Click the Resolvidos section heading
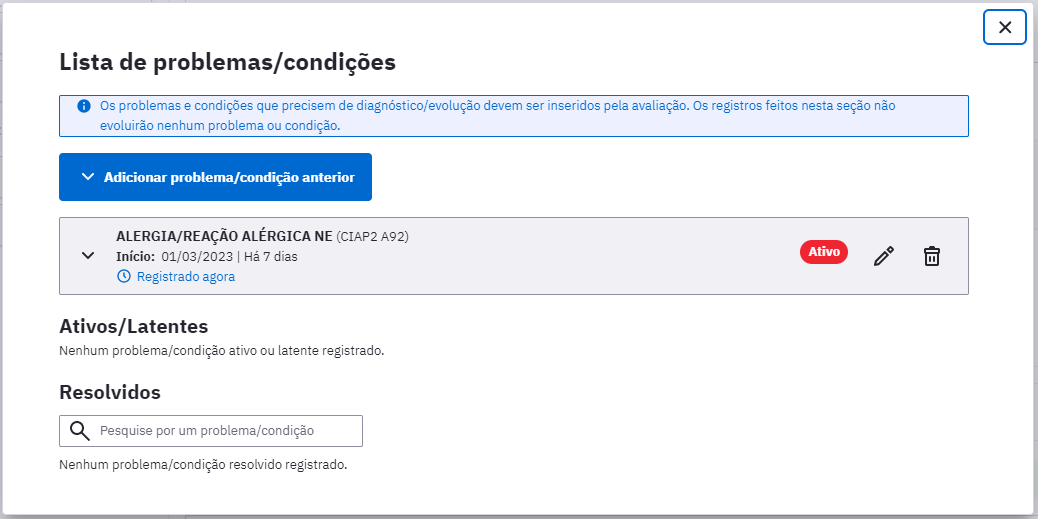 click(110, 392)
